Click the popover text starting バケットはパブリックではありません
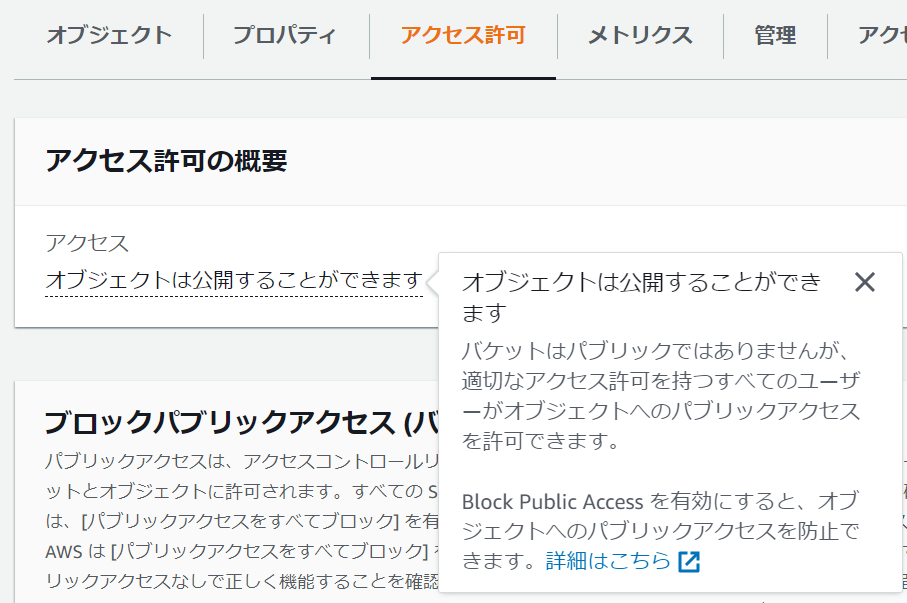Screen dimensions: 907x603 click(x=661, y=396)
